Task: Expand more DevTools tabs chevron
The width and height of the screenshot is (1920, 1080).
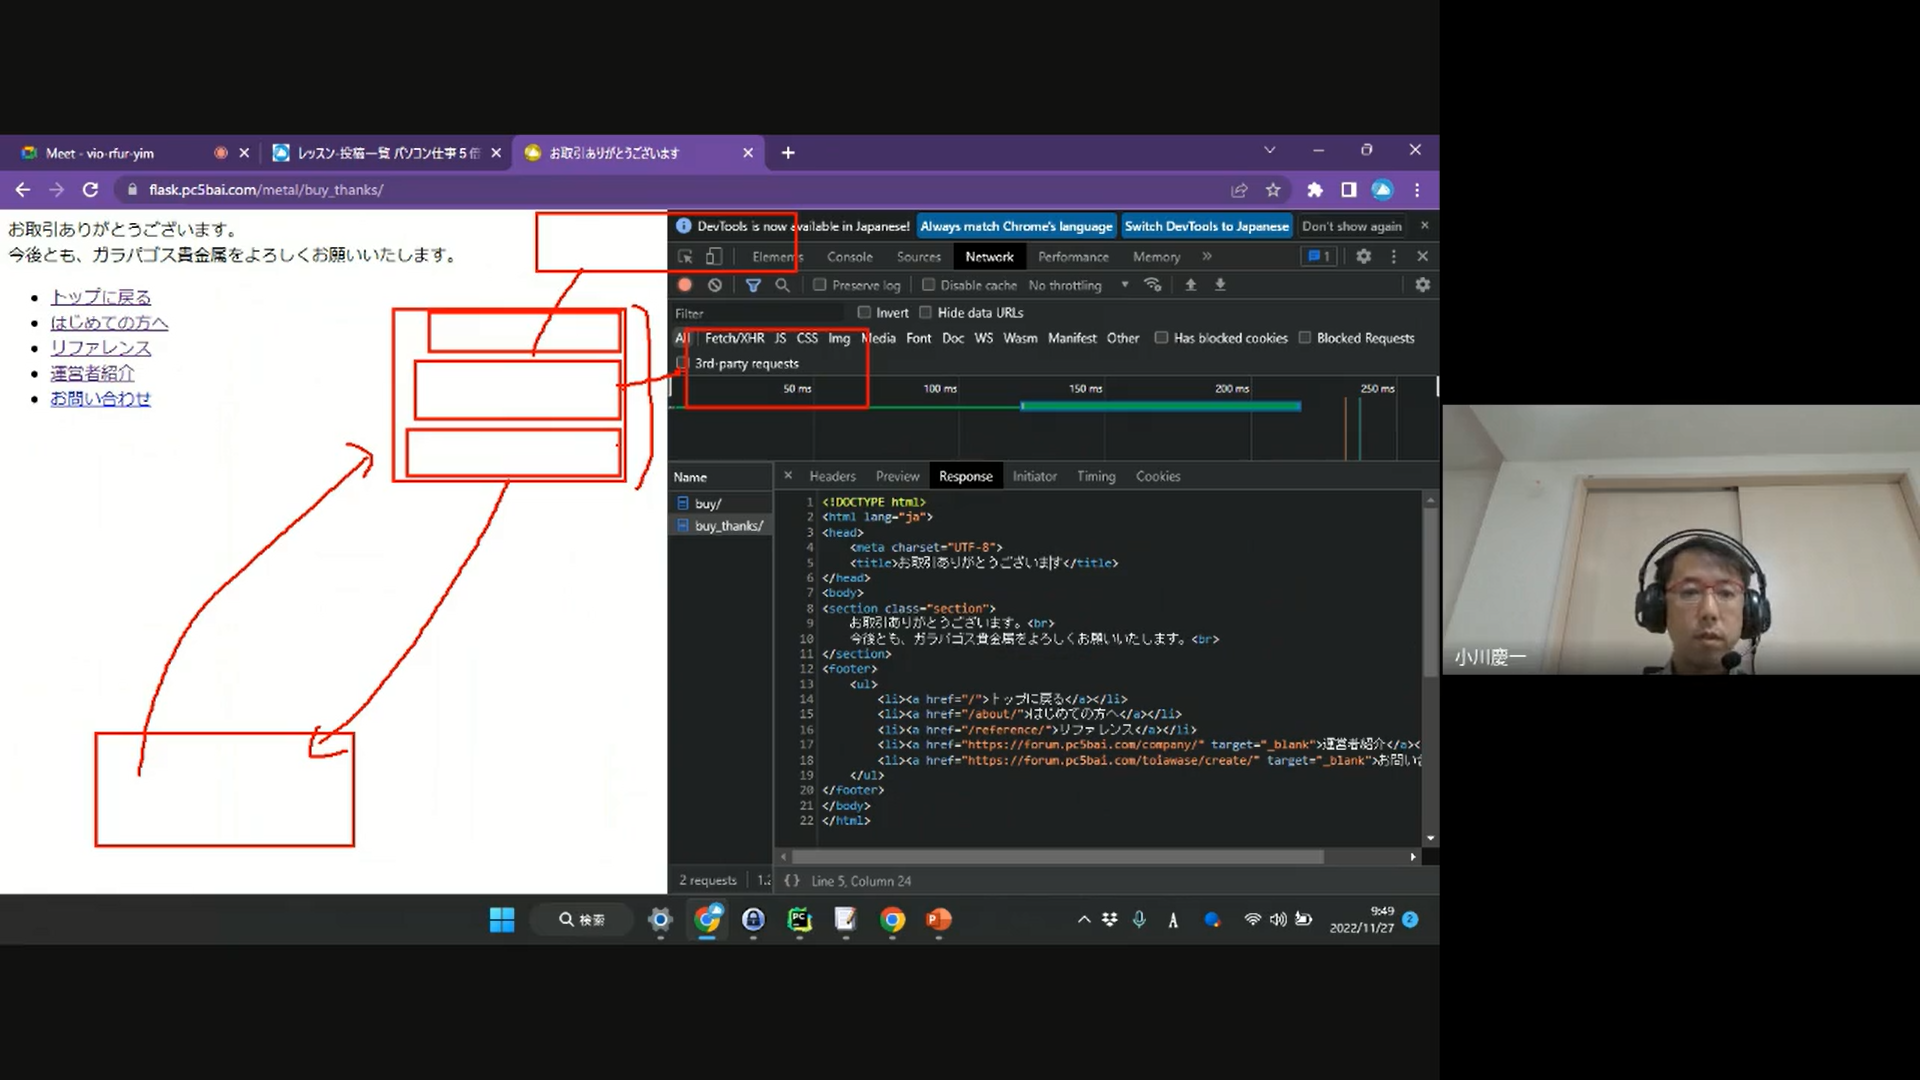Action: point(1207,257)
